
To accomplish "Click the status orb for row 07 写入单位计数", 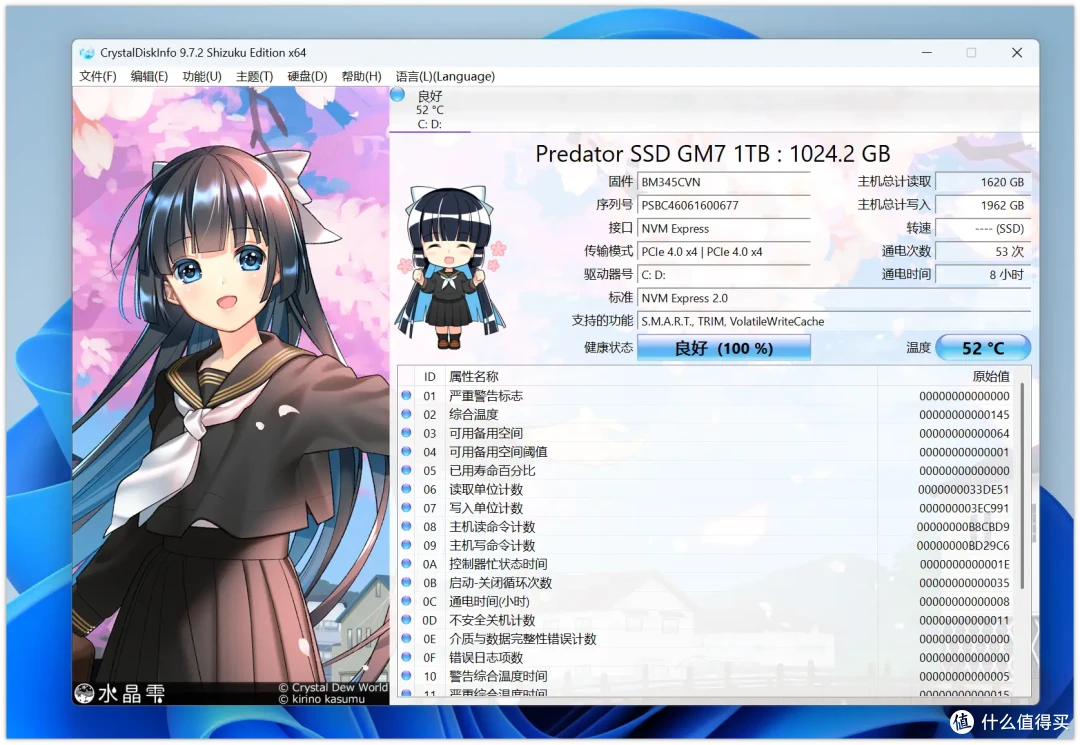I will [x=406, y=507].
